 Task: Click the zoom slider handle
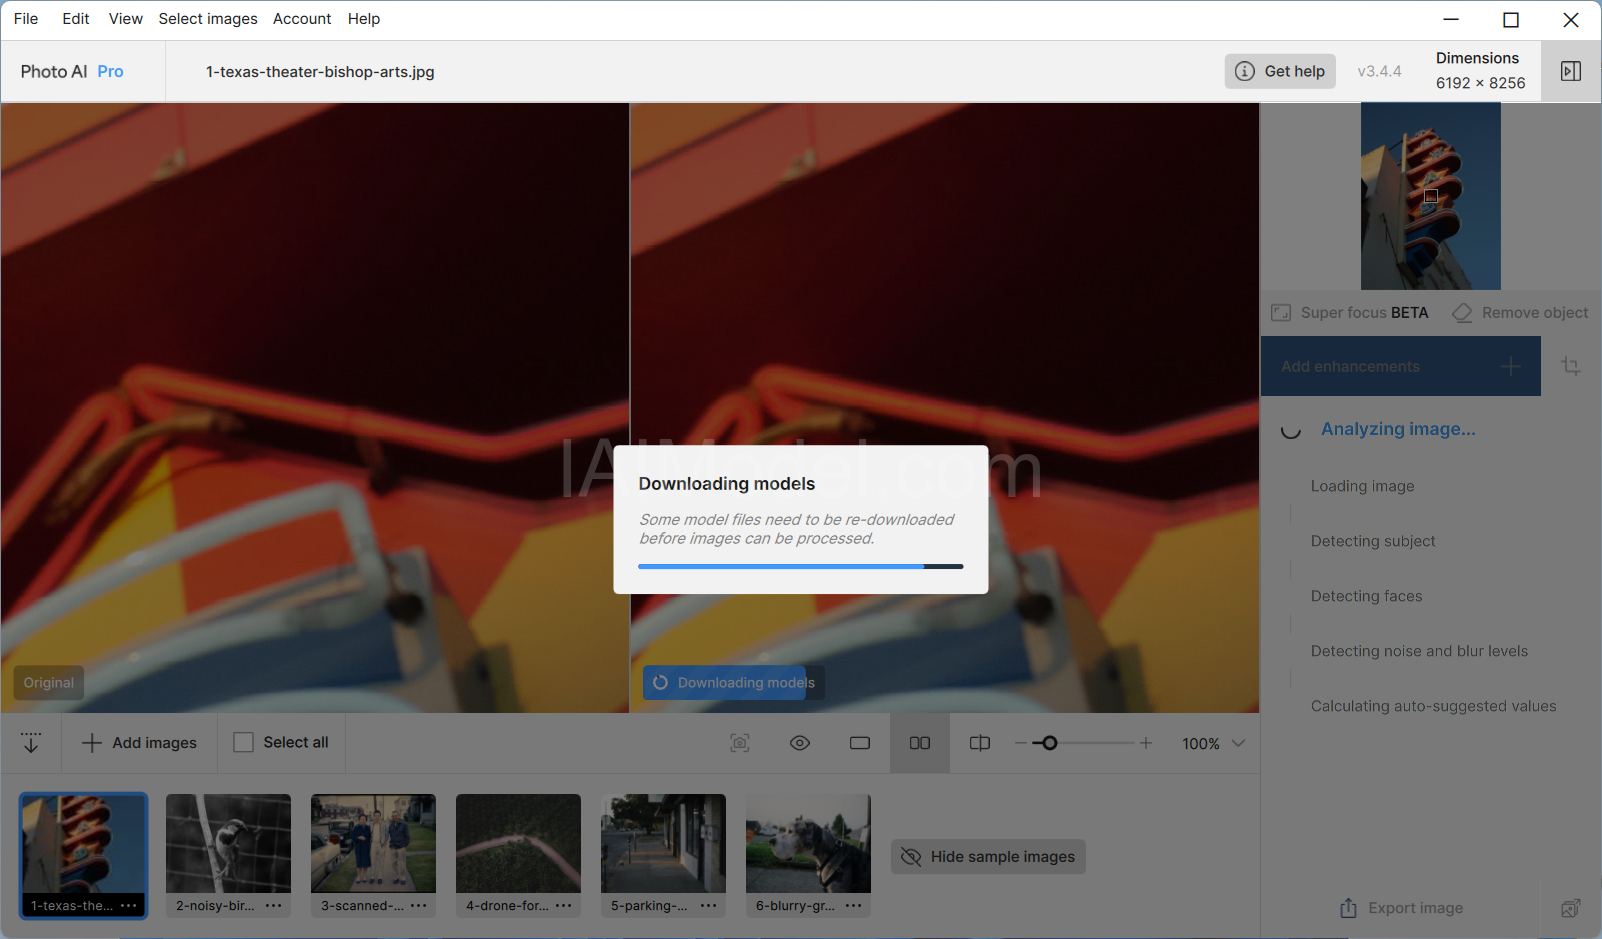pos(1050,743)
